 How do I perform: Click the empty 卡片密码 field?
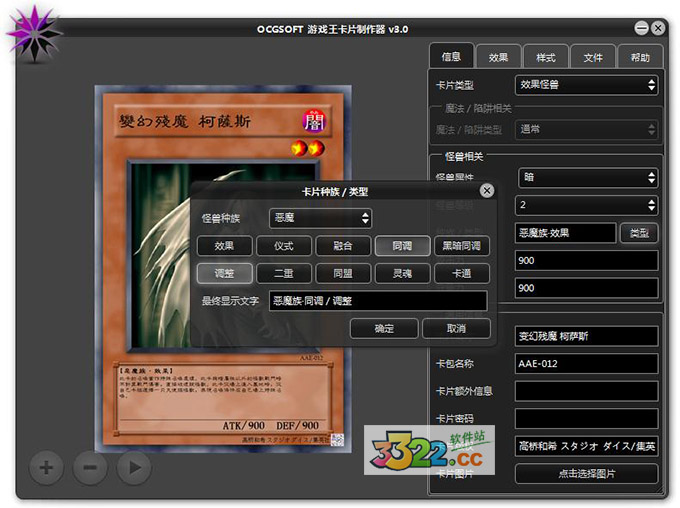[586, 418]
